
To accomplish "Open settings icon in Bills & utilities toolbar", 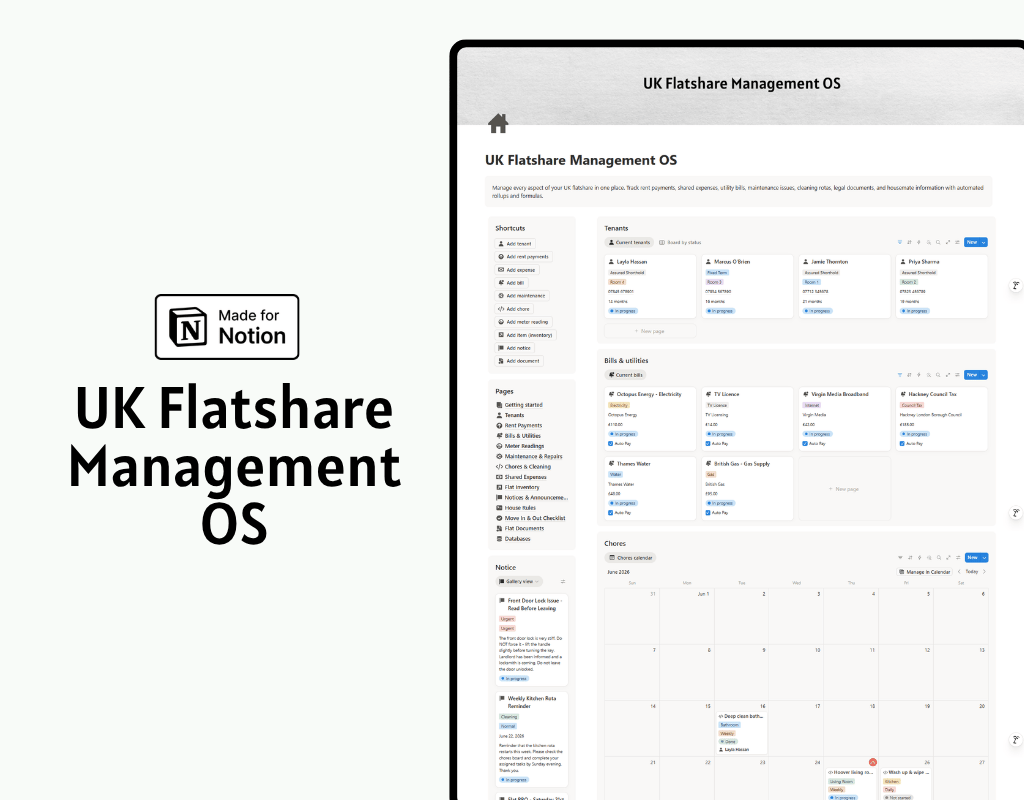I will pyautogui.click(x=957, y=375).
